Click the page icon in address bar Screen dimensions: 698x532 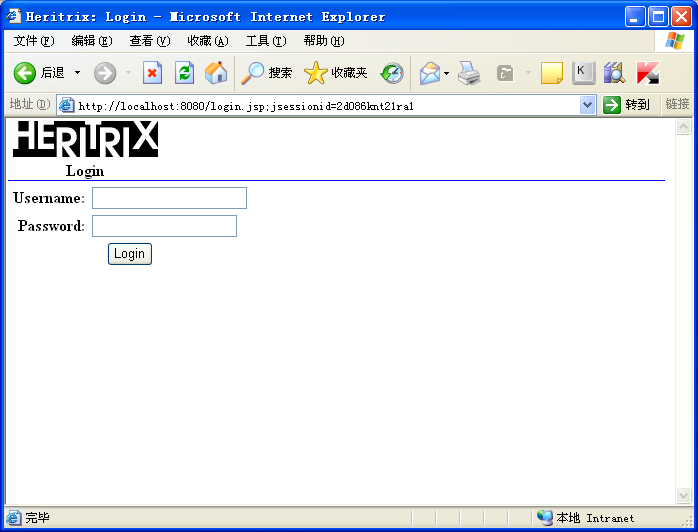[67, 106]
